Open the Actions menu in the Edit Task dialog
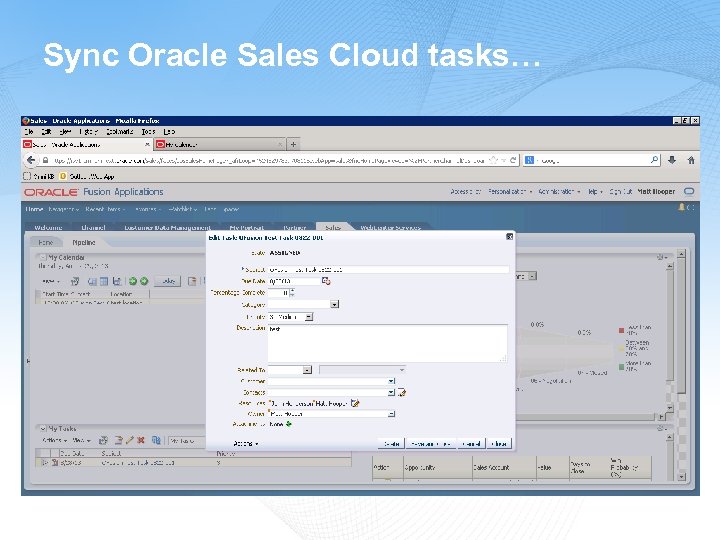 [x=246, y=444]
